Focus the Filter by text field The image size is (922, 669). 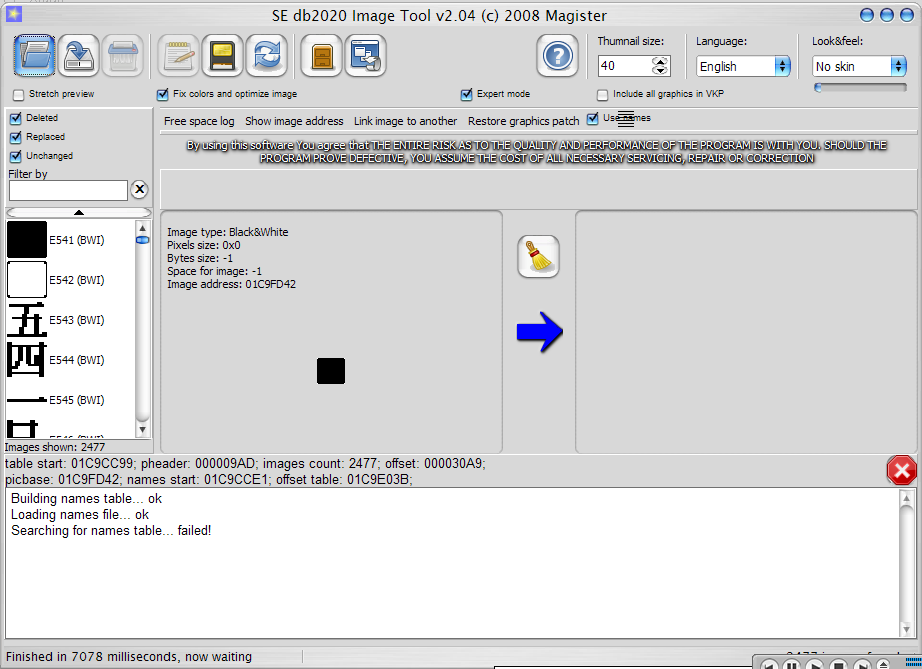[68, 190]
